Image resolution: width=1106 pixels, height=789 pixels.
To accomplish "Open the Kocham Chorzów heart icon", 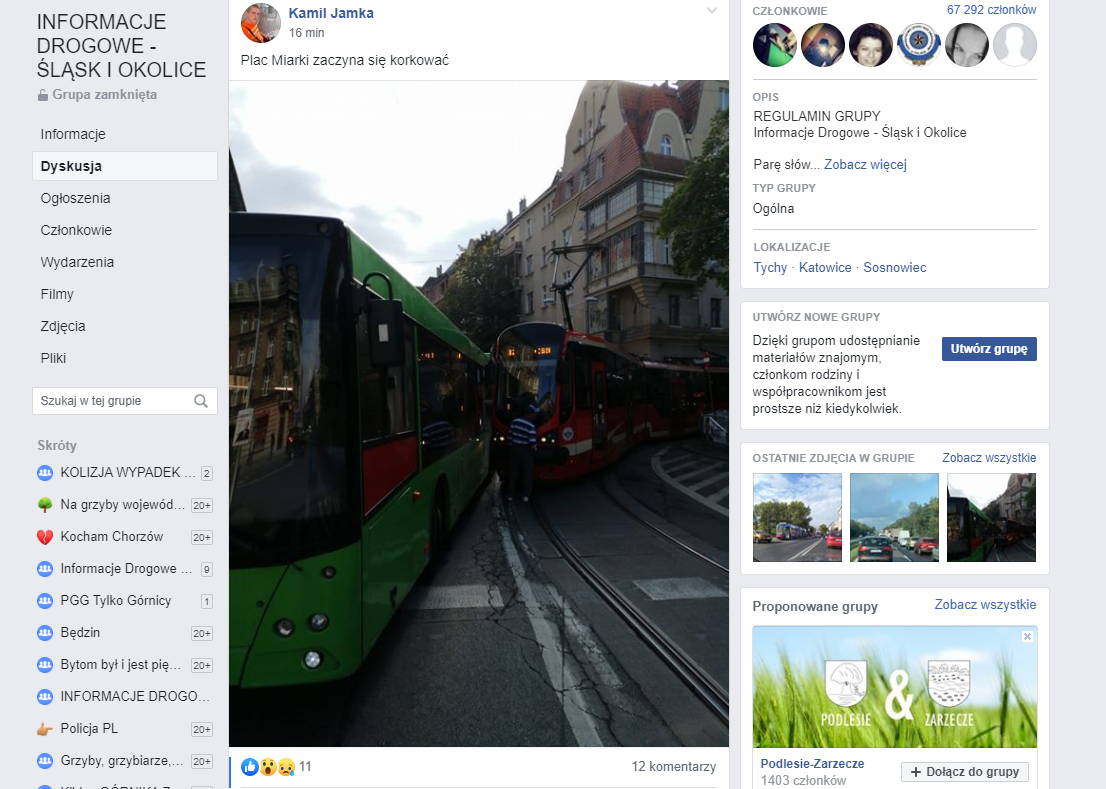I will click(44, 537).
